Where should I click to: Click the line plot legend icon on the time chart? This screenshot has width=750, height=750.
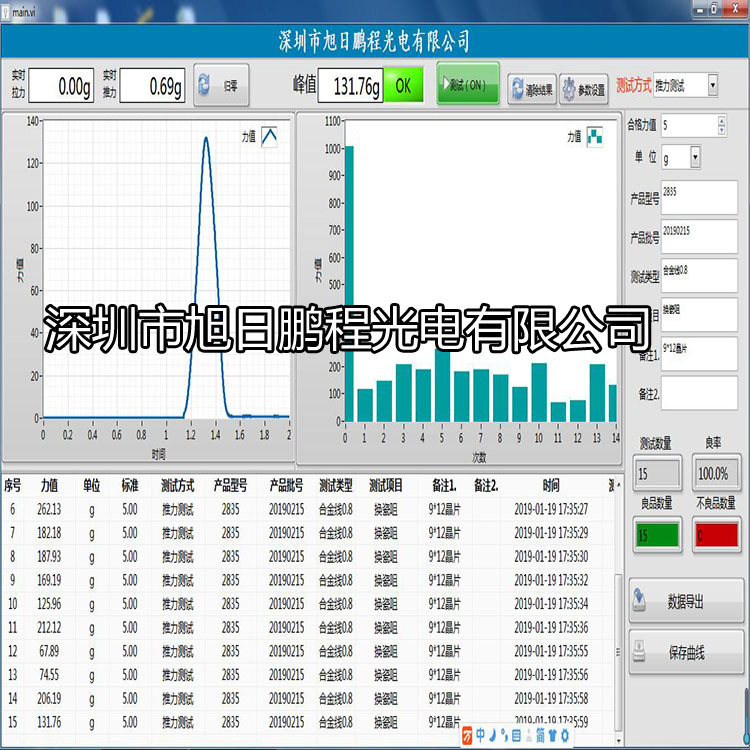click(269, 137)
